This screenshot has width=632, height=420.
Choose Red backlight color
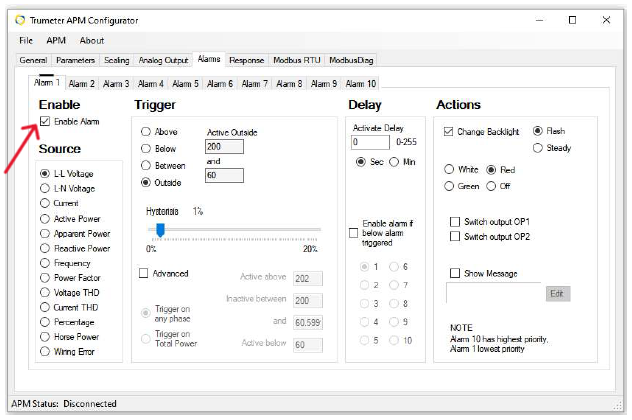(491, 170)
